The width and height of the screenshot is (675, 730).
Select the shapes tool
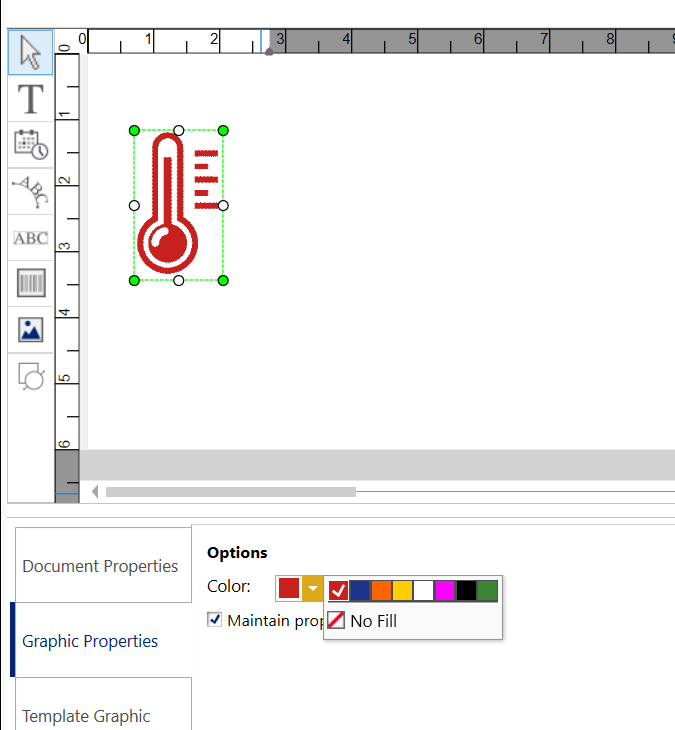[x=30, y=376]
